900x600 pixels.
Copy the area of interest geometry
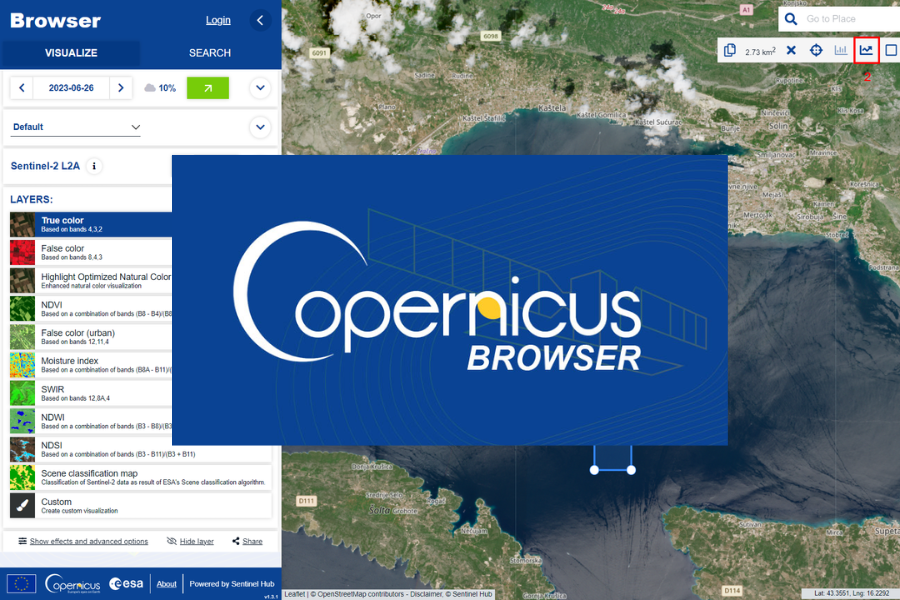pyautogui.click(x=730, y=50)
